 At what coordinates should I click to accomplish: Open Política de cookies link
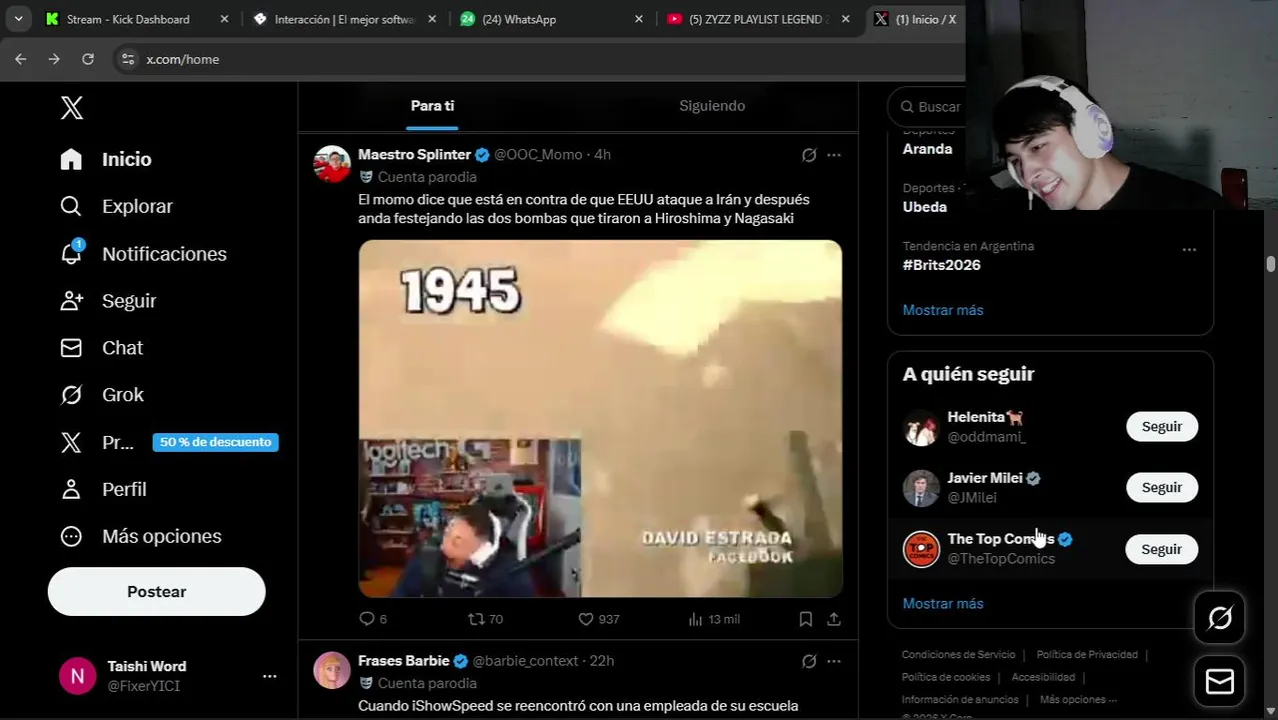coord(946,677)
